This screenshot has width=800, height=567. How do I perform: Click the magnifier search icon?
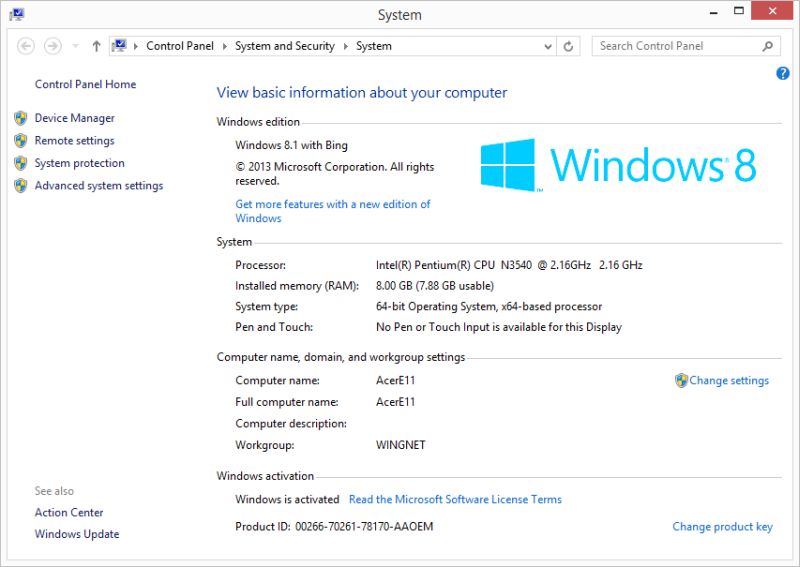point(768,46)
